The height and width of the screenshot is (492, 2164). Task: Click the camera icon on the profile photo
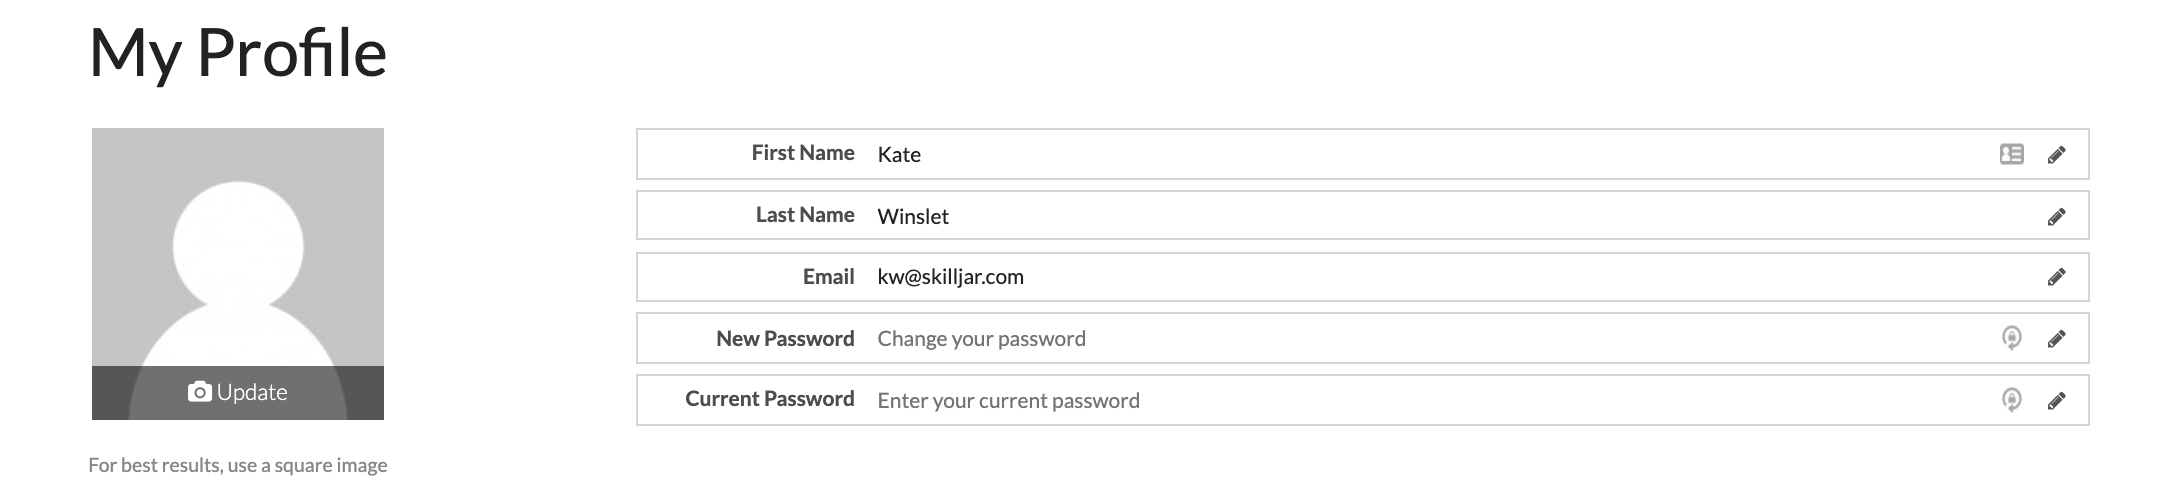click(199, 392)
